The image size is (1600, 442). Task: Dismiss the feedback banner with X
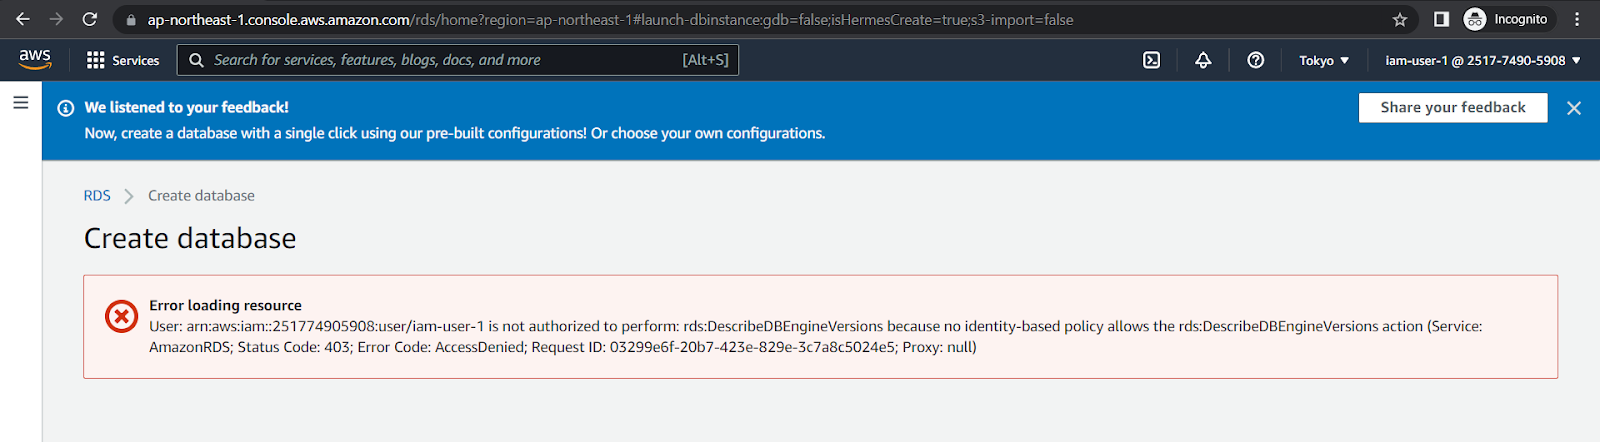[x=1574, y=108]
